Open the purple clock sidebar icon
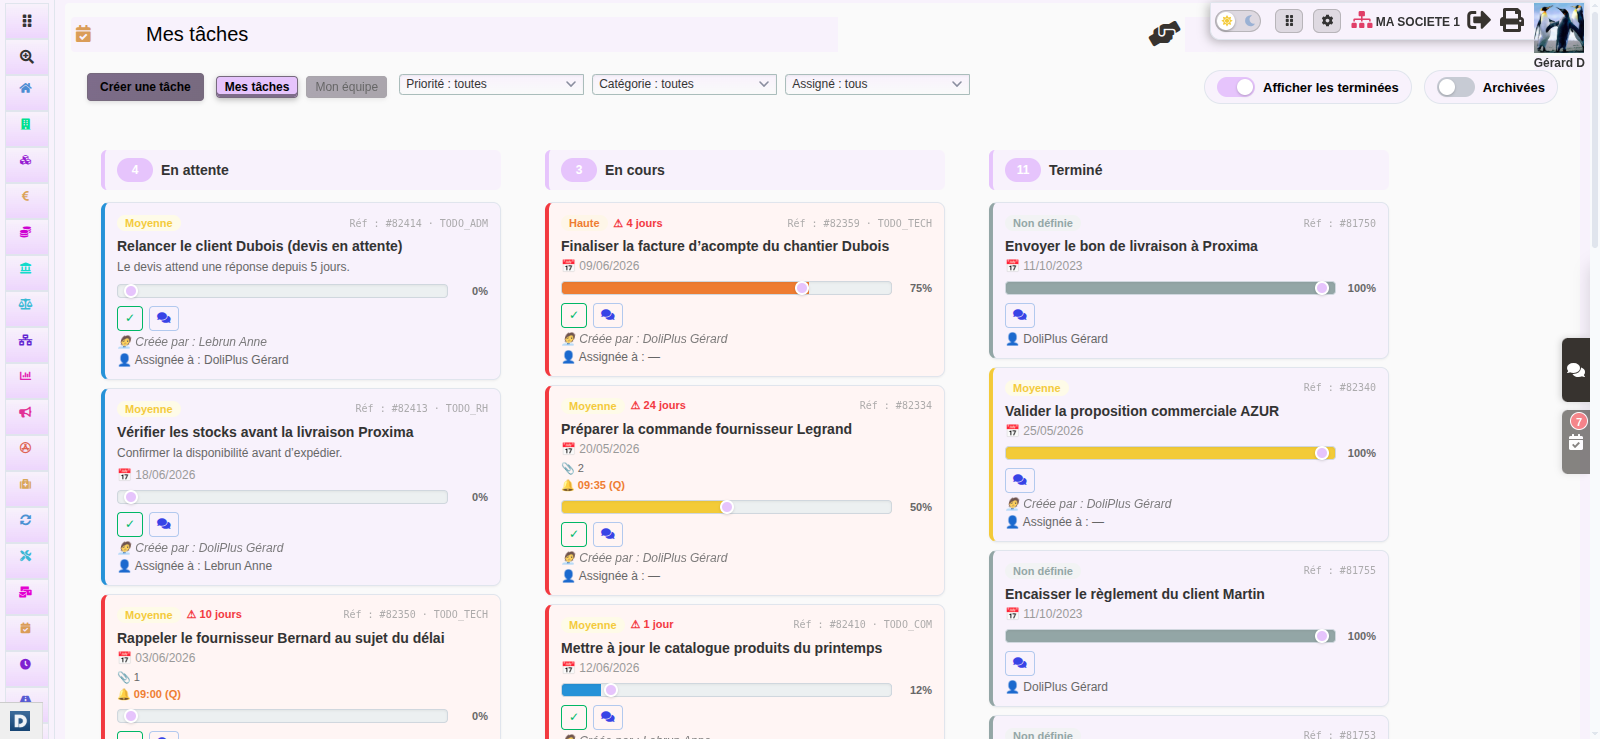Image resolution: width=1600 pixels, height=739 pixels. (x=26, y=664)
